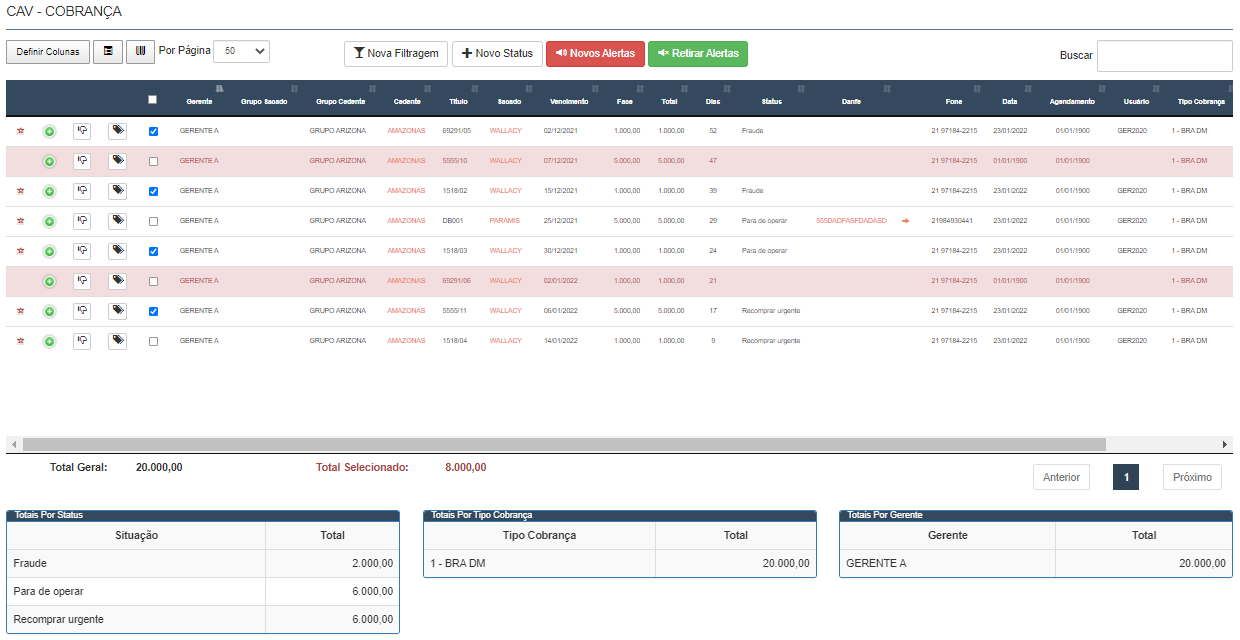
Task: Toggle the select-all checkbox in the table header
Action: pos(153,100)
